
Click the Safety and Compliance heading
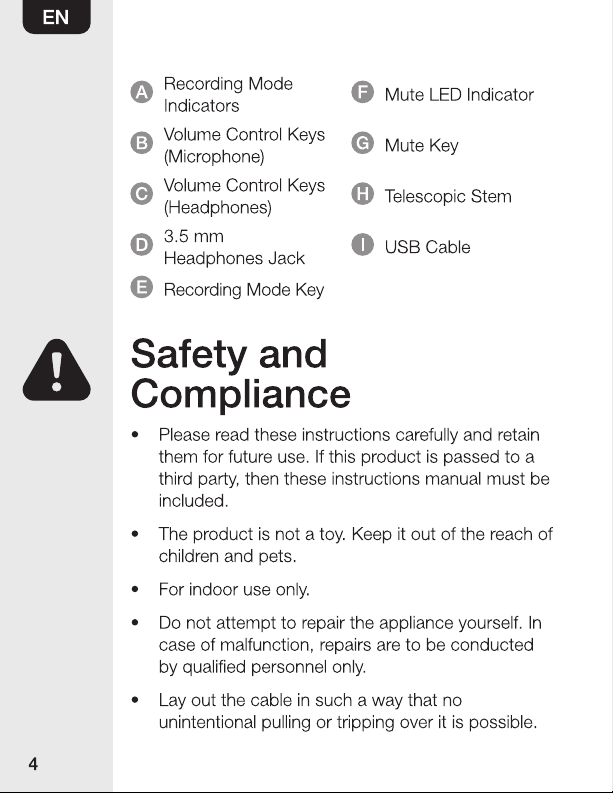(241, 373)
